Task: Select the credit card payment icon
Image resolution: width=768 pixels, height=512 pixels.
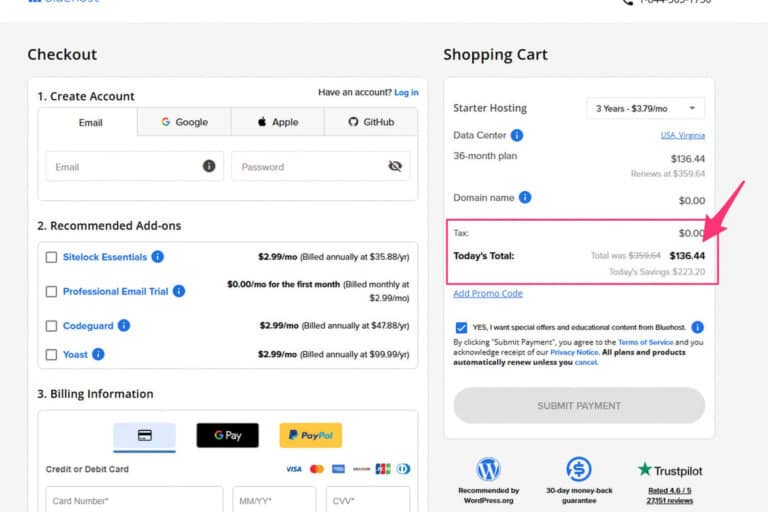Action: click(144, 435)
